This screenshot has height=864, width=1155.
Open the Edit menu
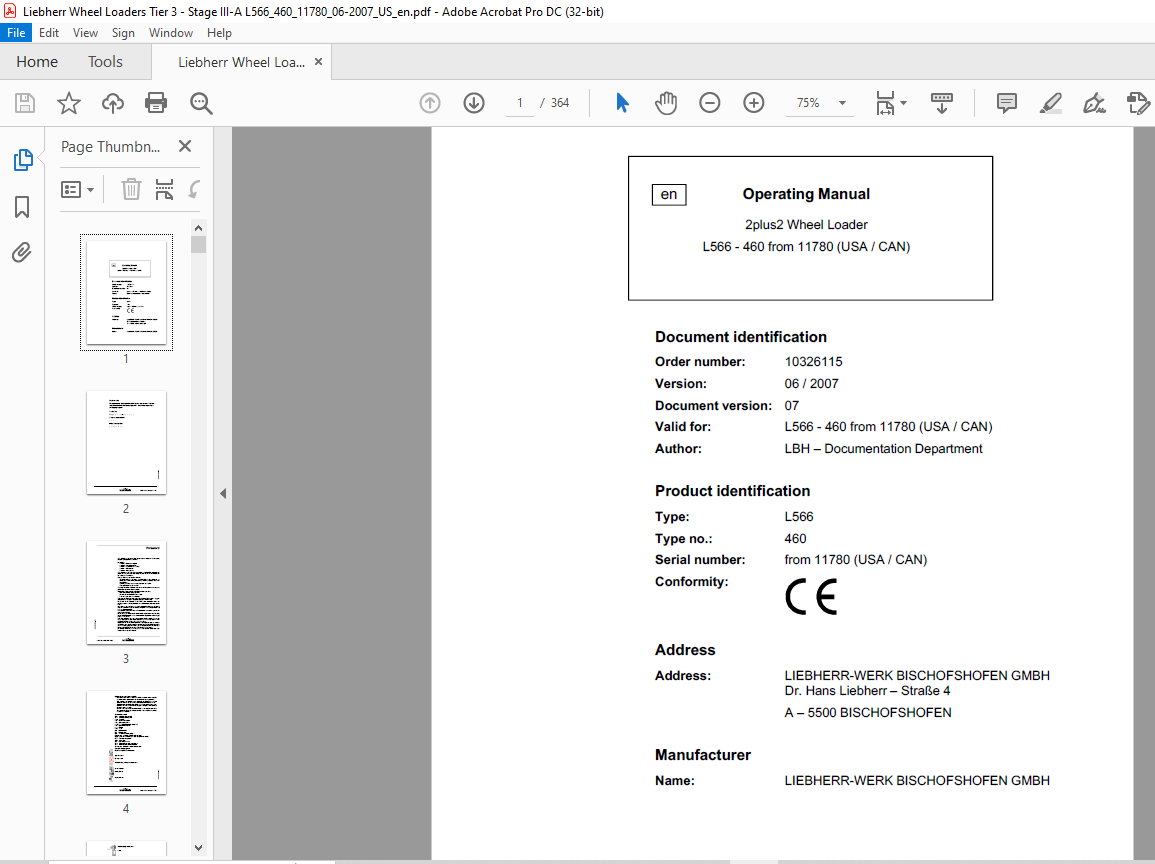pos(49,32)
